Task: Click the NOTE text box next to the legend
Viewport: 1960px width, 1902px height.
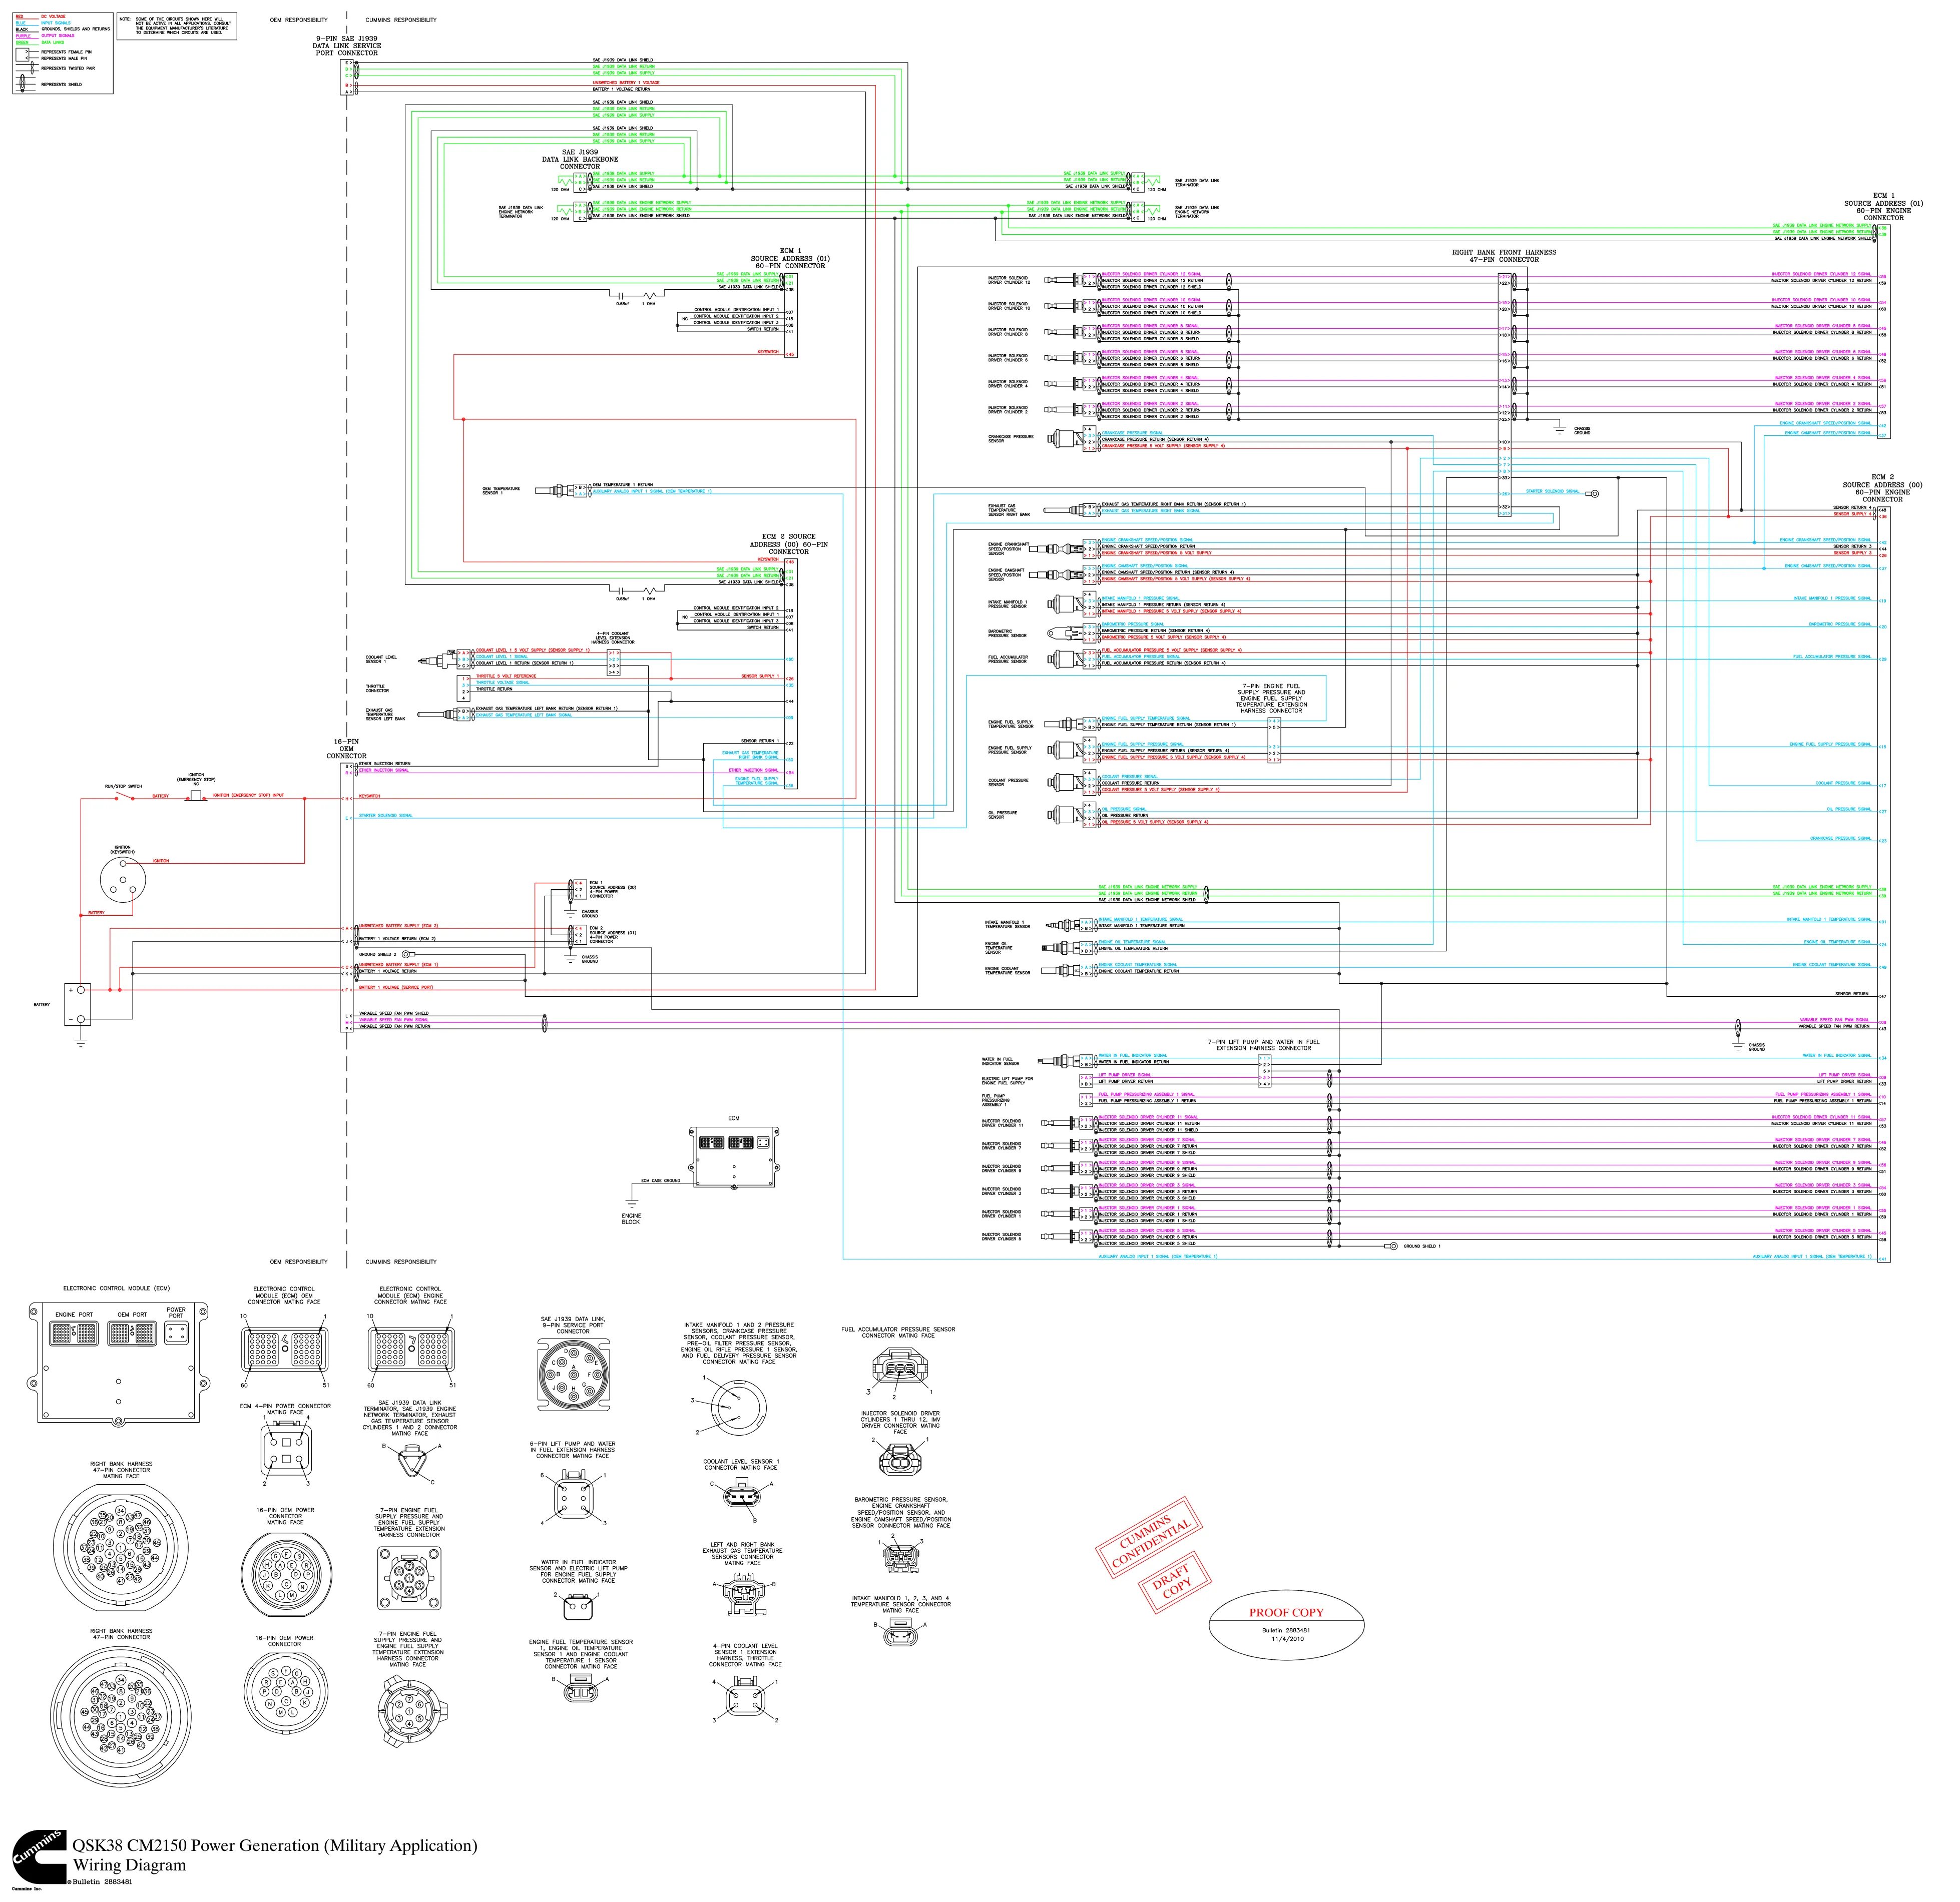Action: pyautogui.click(x=176, y=27)
